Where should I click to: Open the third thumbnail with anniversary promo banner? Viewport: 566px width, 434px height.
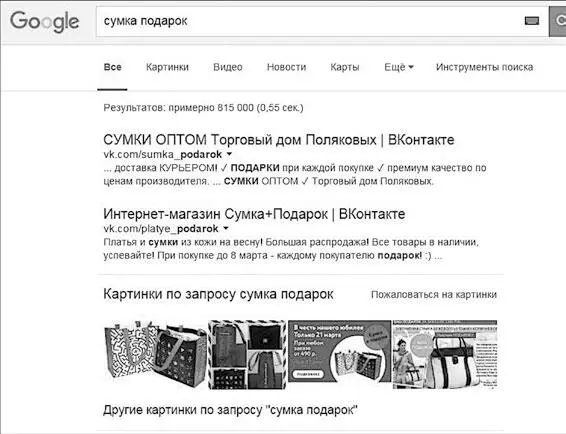(x=340, y=351)
